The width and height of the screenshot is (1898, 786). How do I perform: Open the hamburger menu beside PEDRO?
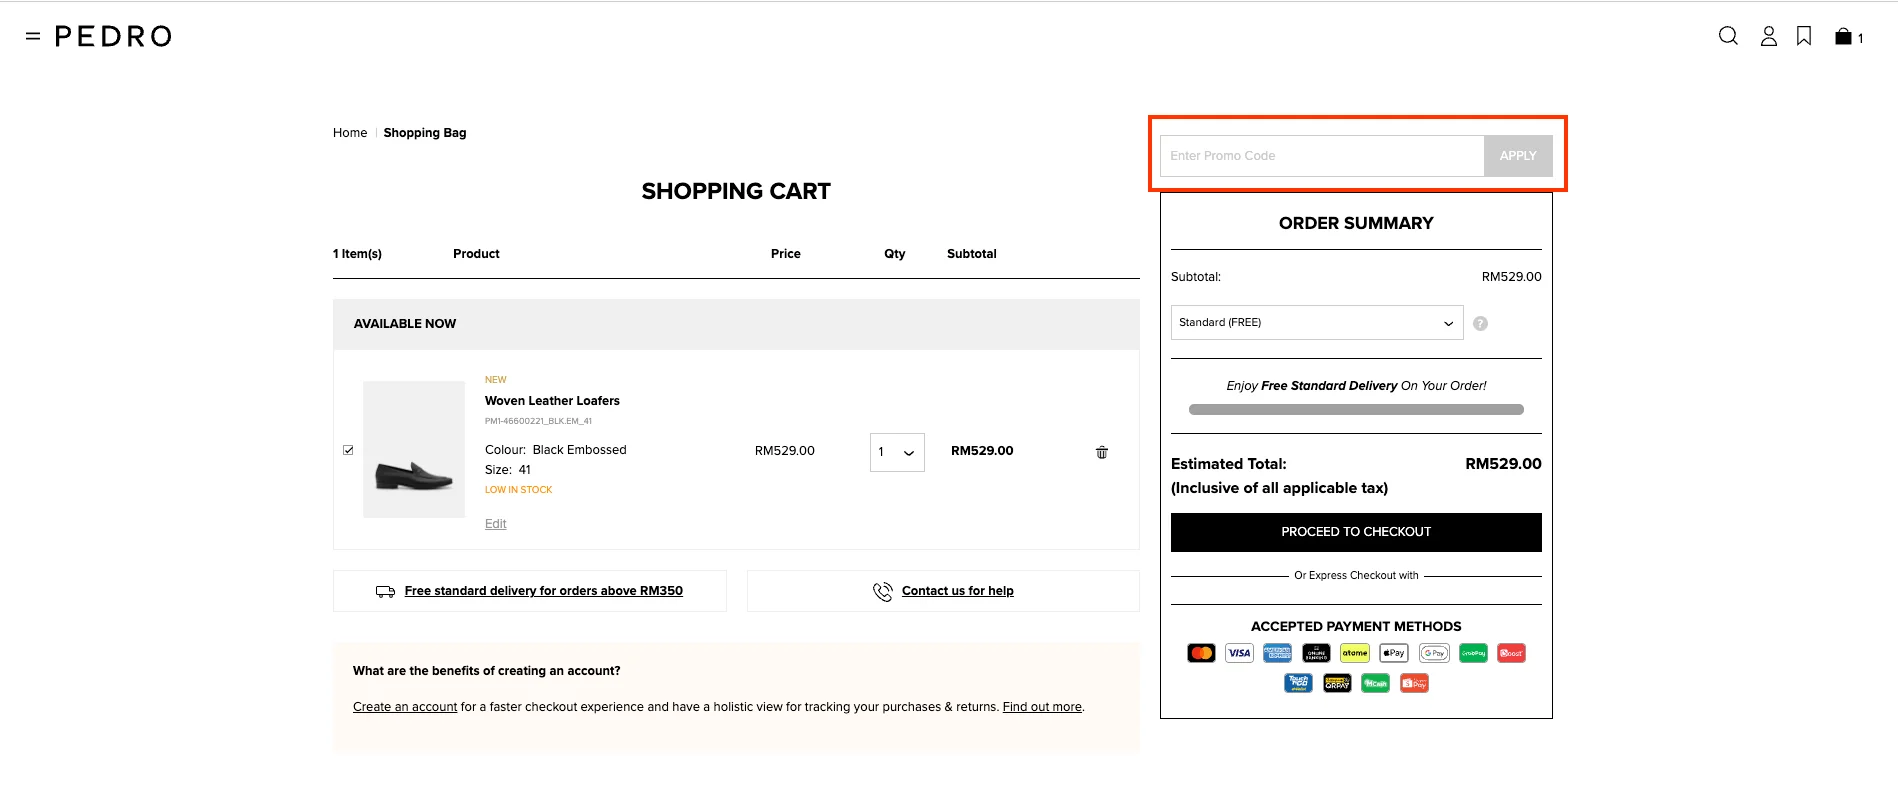click(33, 36)
